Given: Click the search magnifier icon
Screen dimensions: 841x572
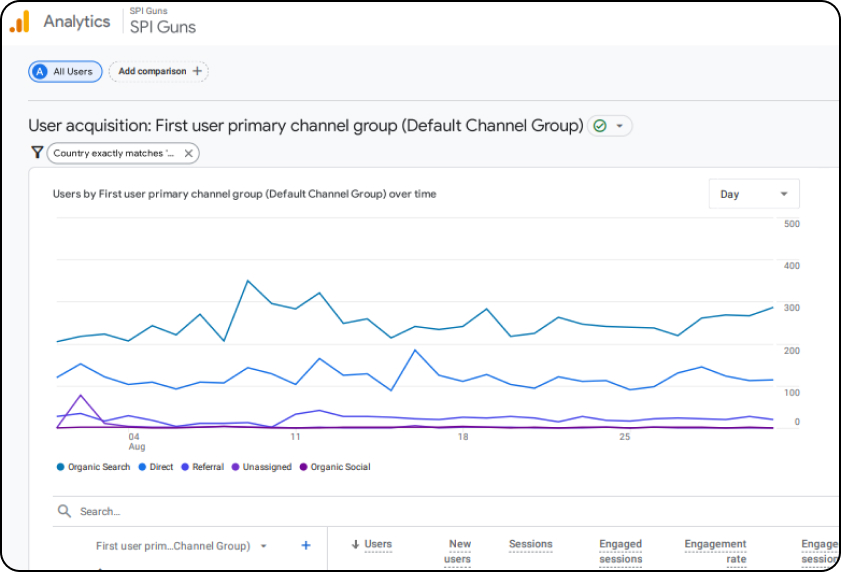Looking at the screenshot, I should pyautogui.click(x=64, y=511).
